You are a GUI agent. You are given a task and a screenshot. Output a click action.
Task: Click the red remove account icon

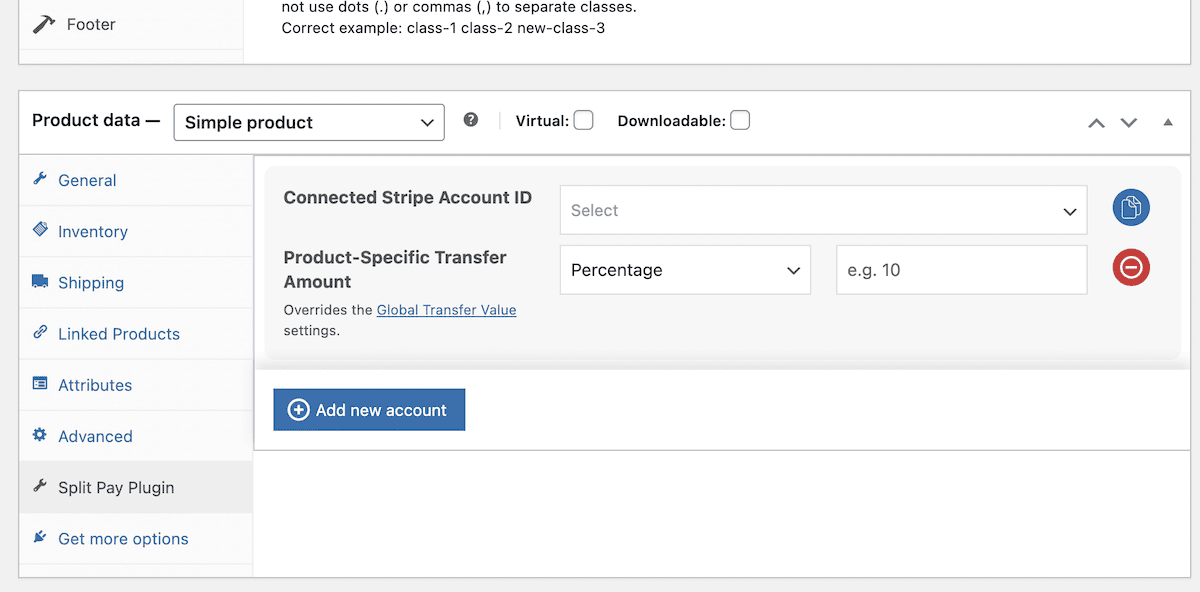pyautogui.click(x=1131, y=268)
